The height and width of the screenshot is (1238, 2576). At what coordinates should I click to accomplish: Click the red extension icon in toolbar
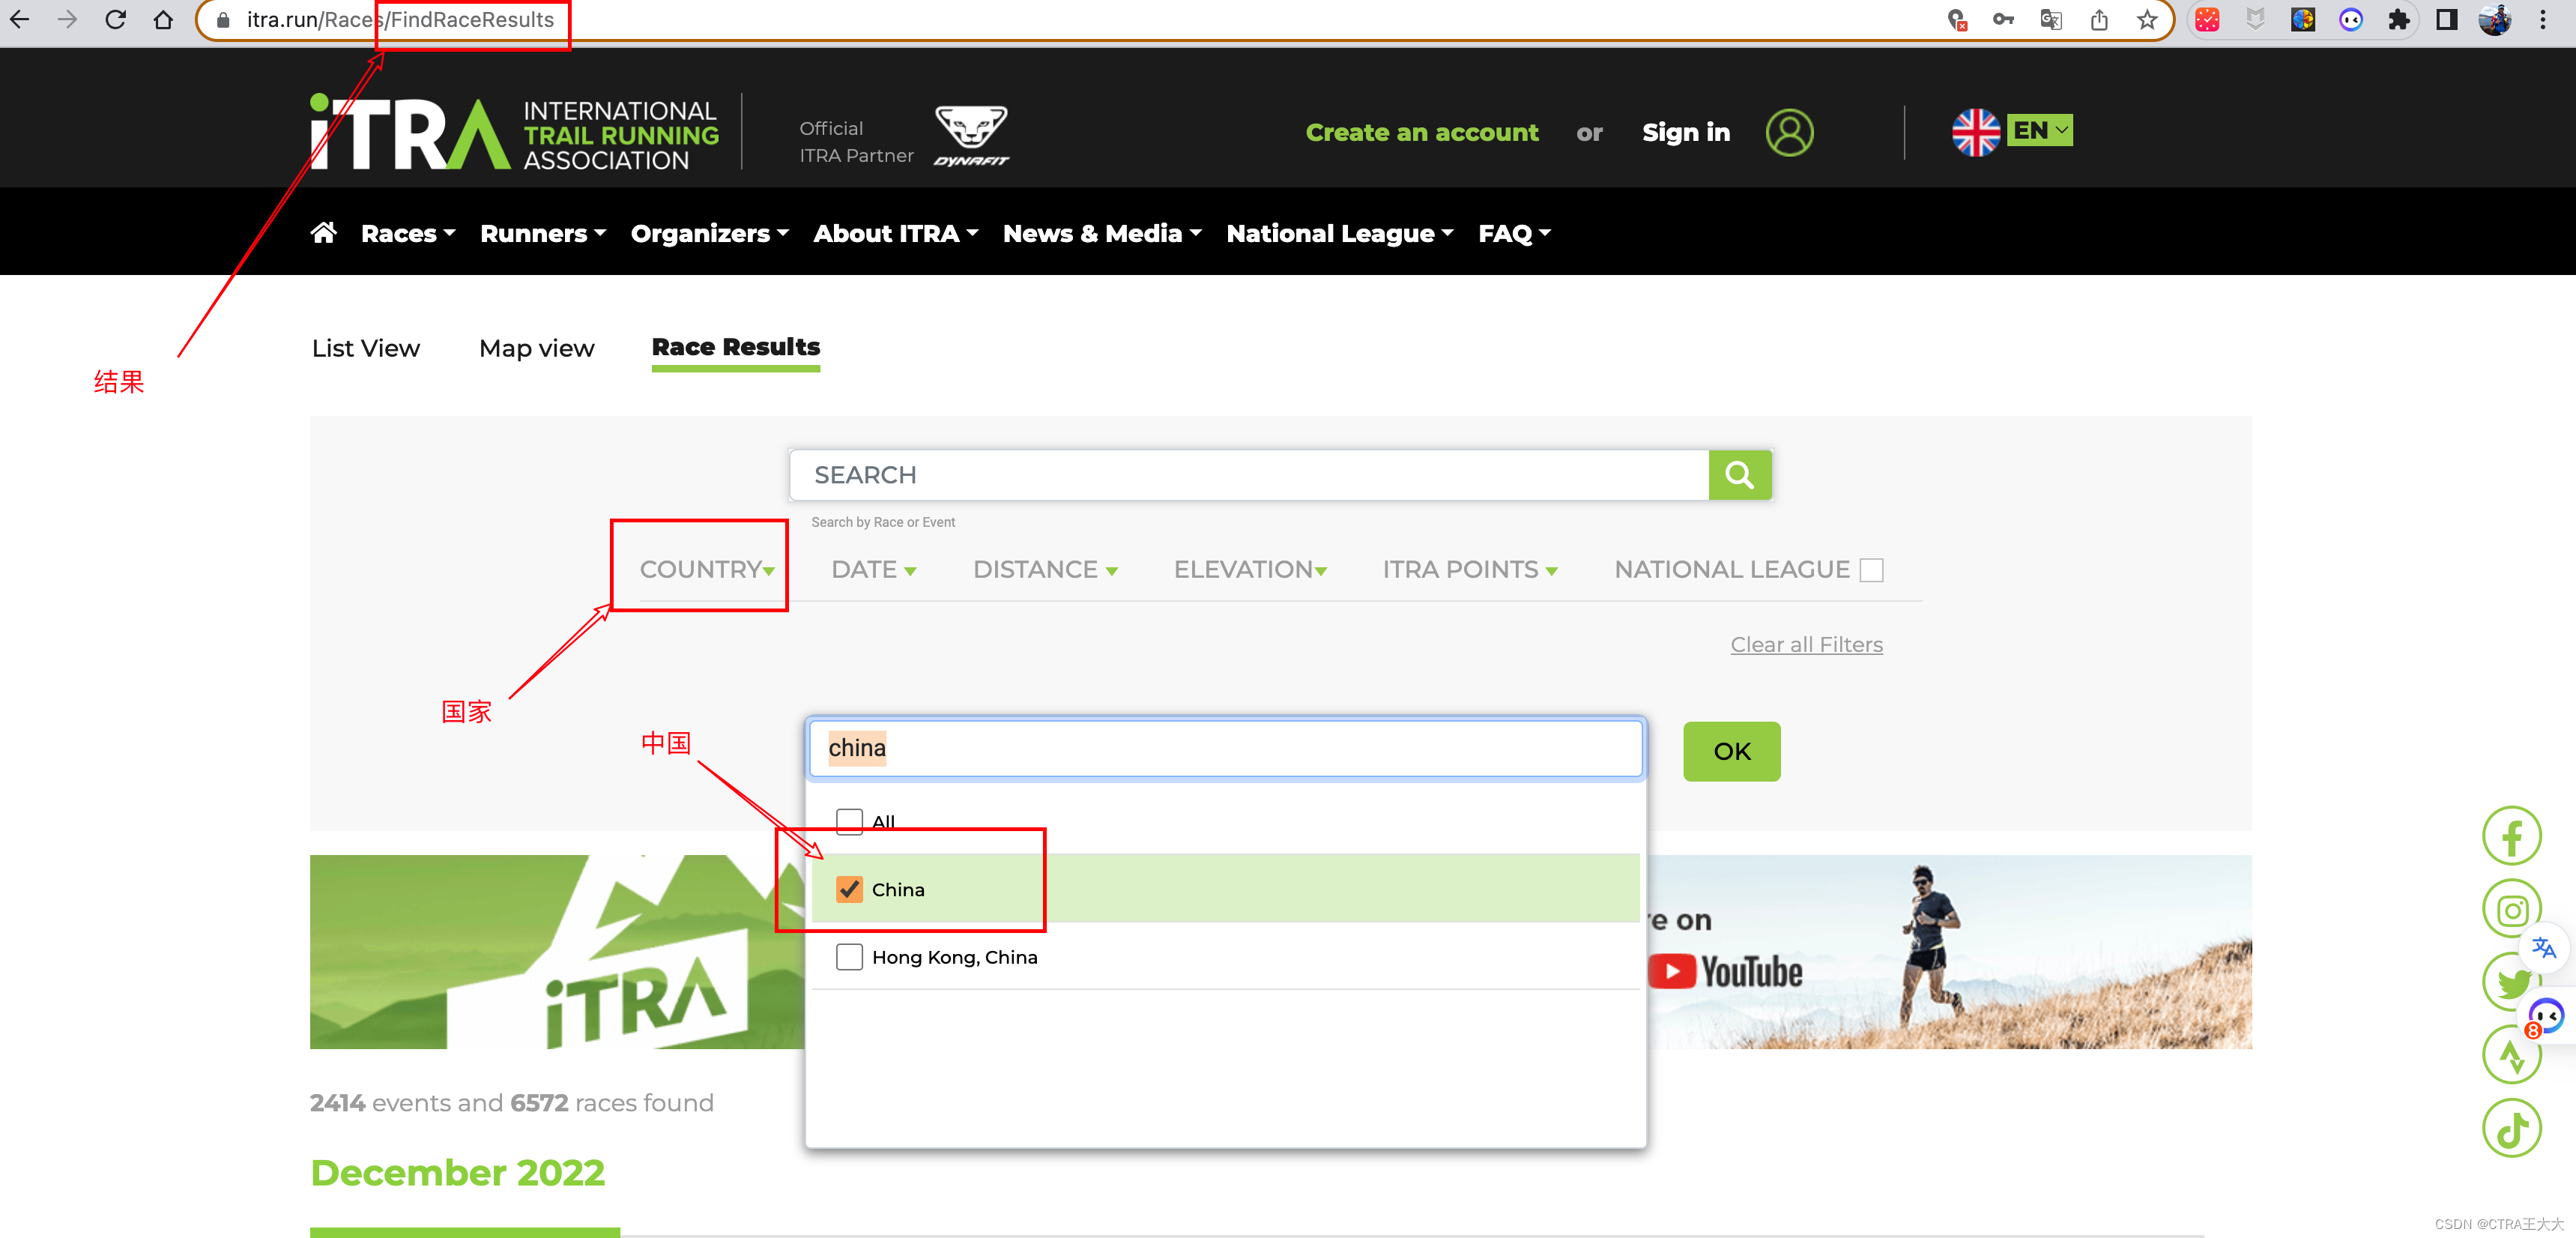(x=2207, y=19)
